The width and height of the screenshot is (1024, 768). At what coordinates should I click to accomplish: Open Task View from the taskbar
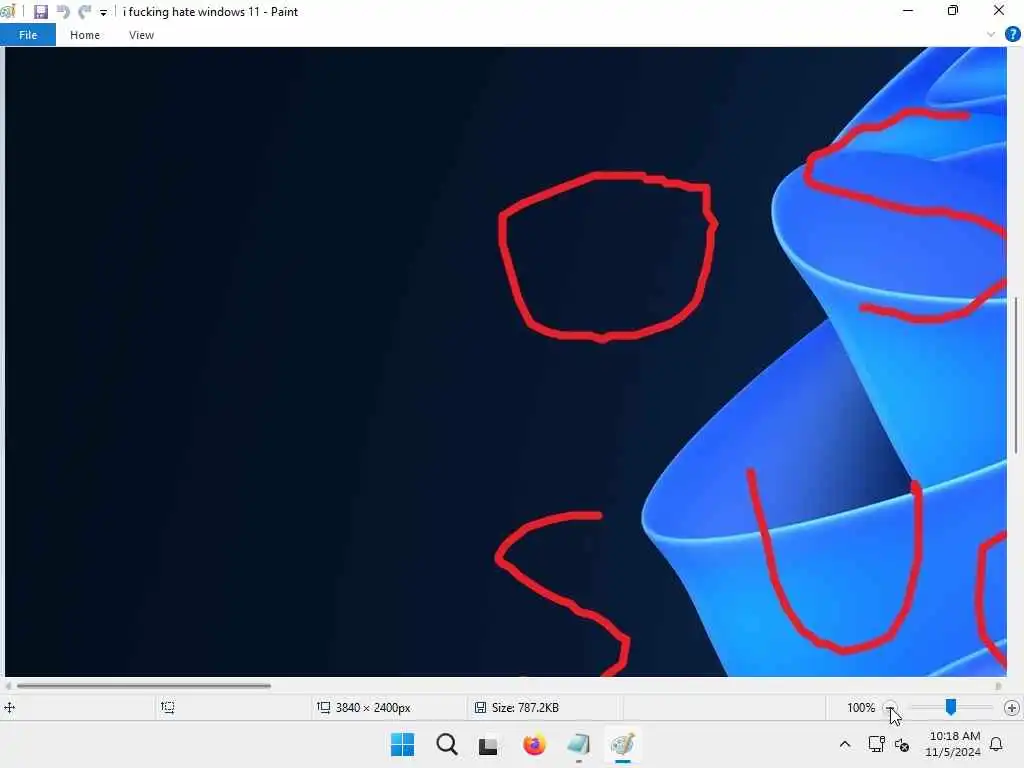click(488, 746)
